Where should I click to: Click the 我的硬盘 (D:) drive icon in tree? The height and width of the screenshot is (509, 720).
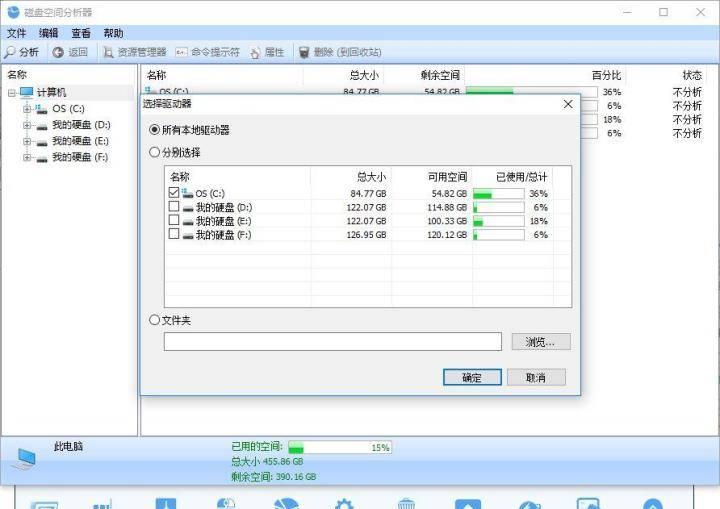coord(42,125)
